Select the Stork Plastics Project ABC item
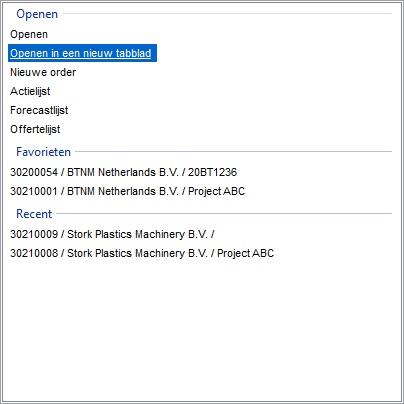Screen dimensions: 404x404 pyautogui.click(x=142, y=253)
